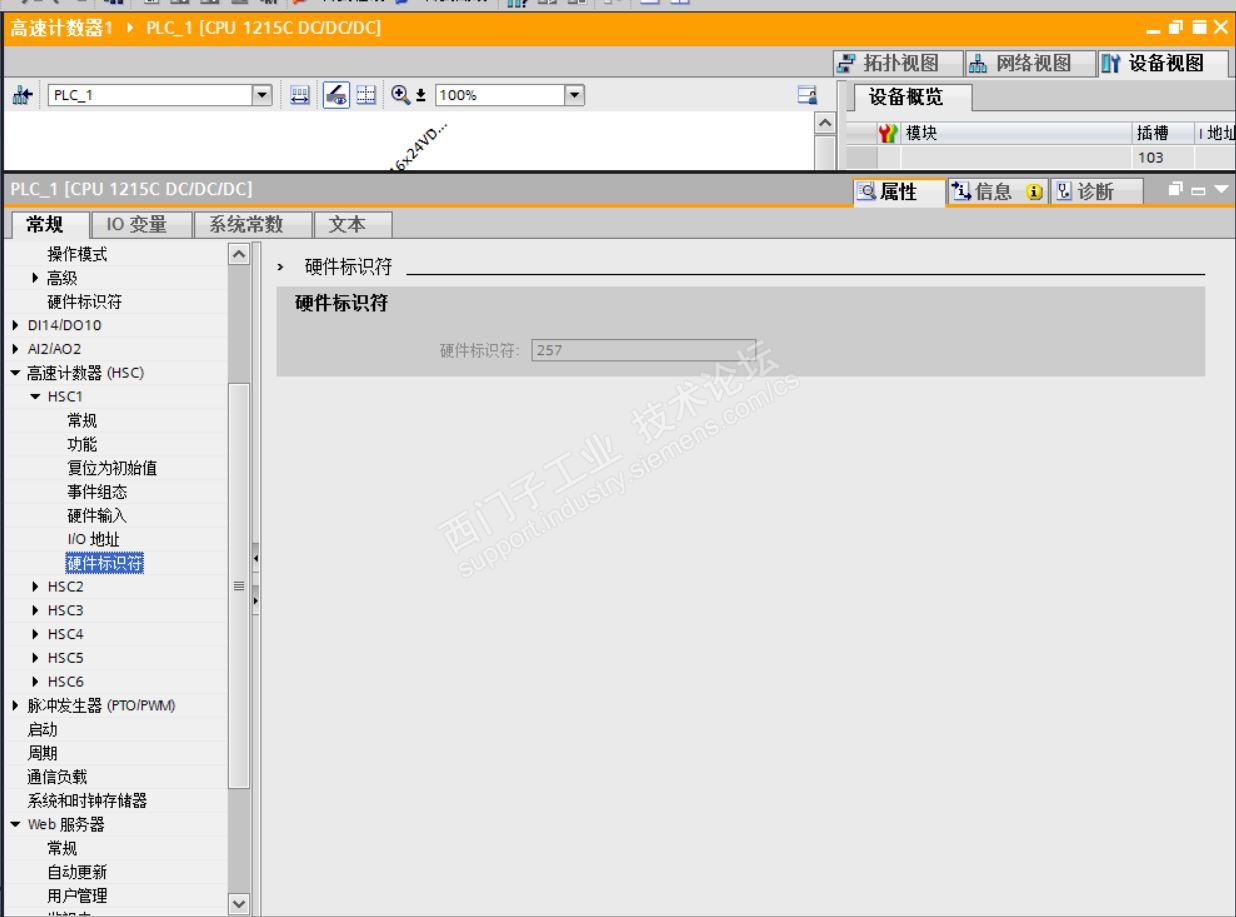Expand the HSC6 node arrow
Screen dimensions: 1236x917
point(37,682)
